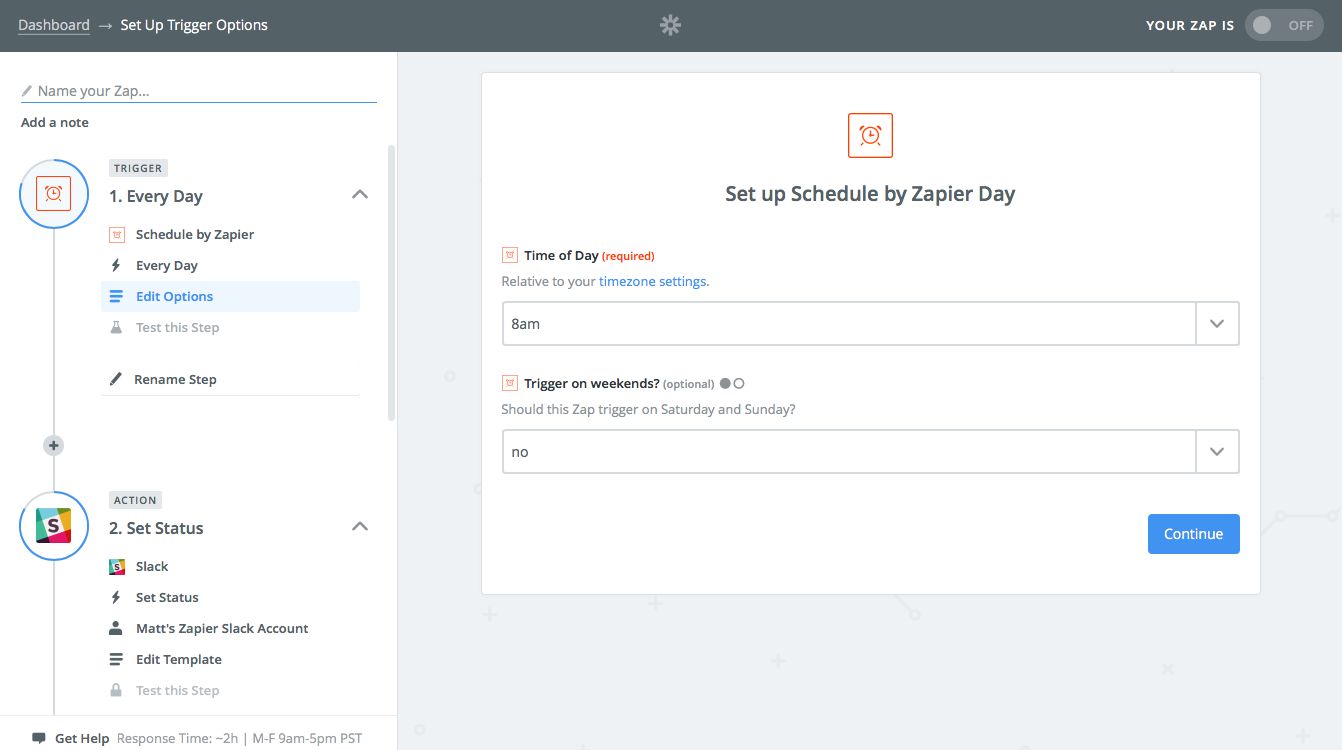
Task: Click the person icon for Slack Account
Action: pyautogui.click(x=116, y=628)
